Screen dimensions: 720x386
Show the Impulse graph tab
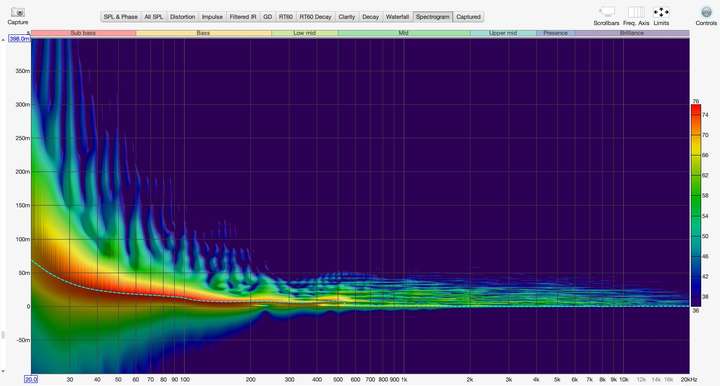pyautogui.click(x=212, y=17)
